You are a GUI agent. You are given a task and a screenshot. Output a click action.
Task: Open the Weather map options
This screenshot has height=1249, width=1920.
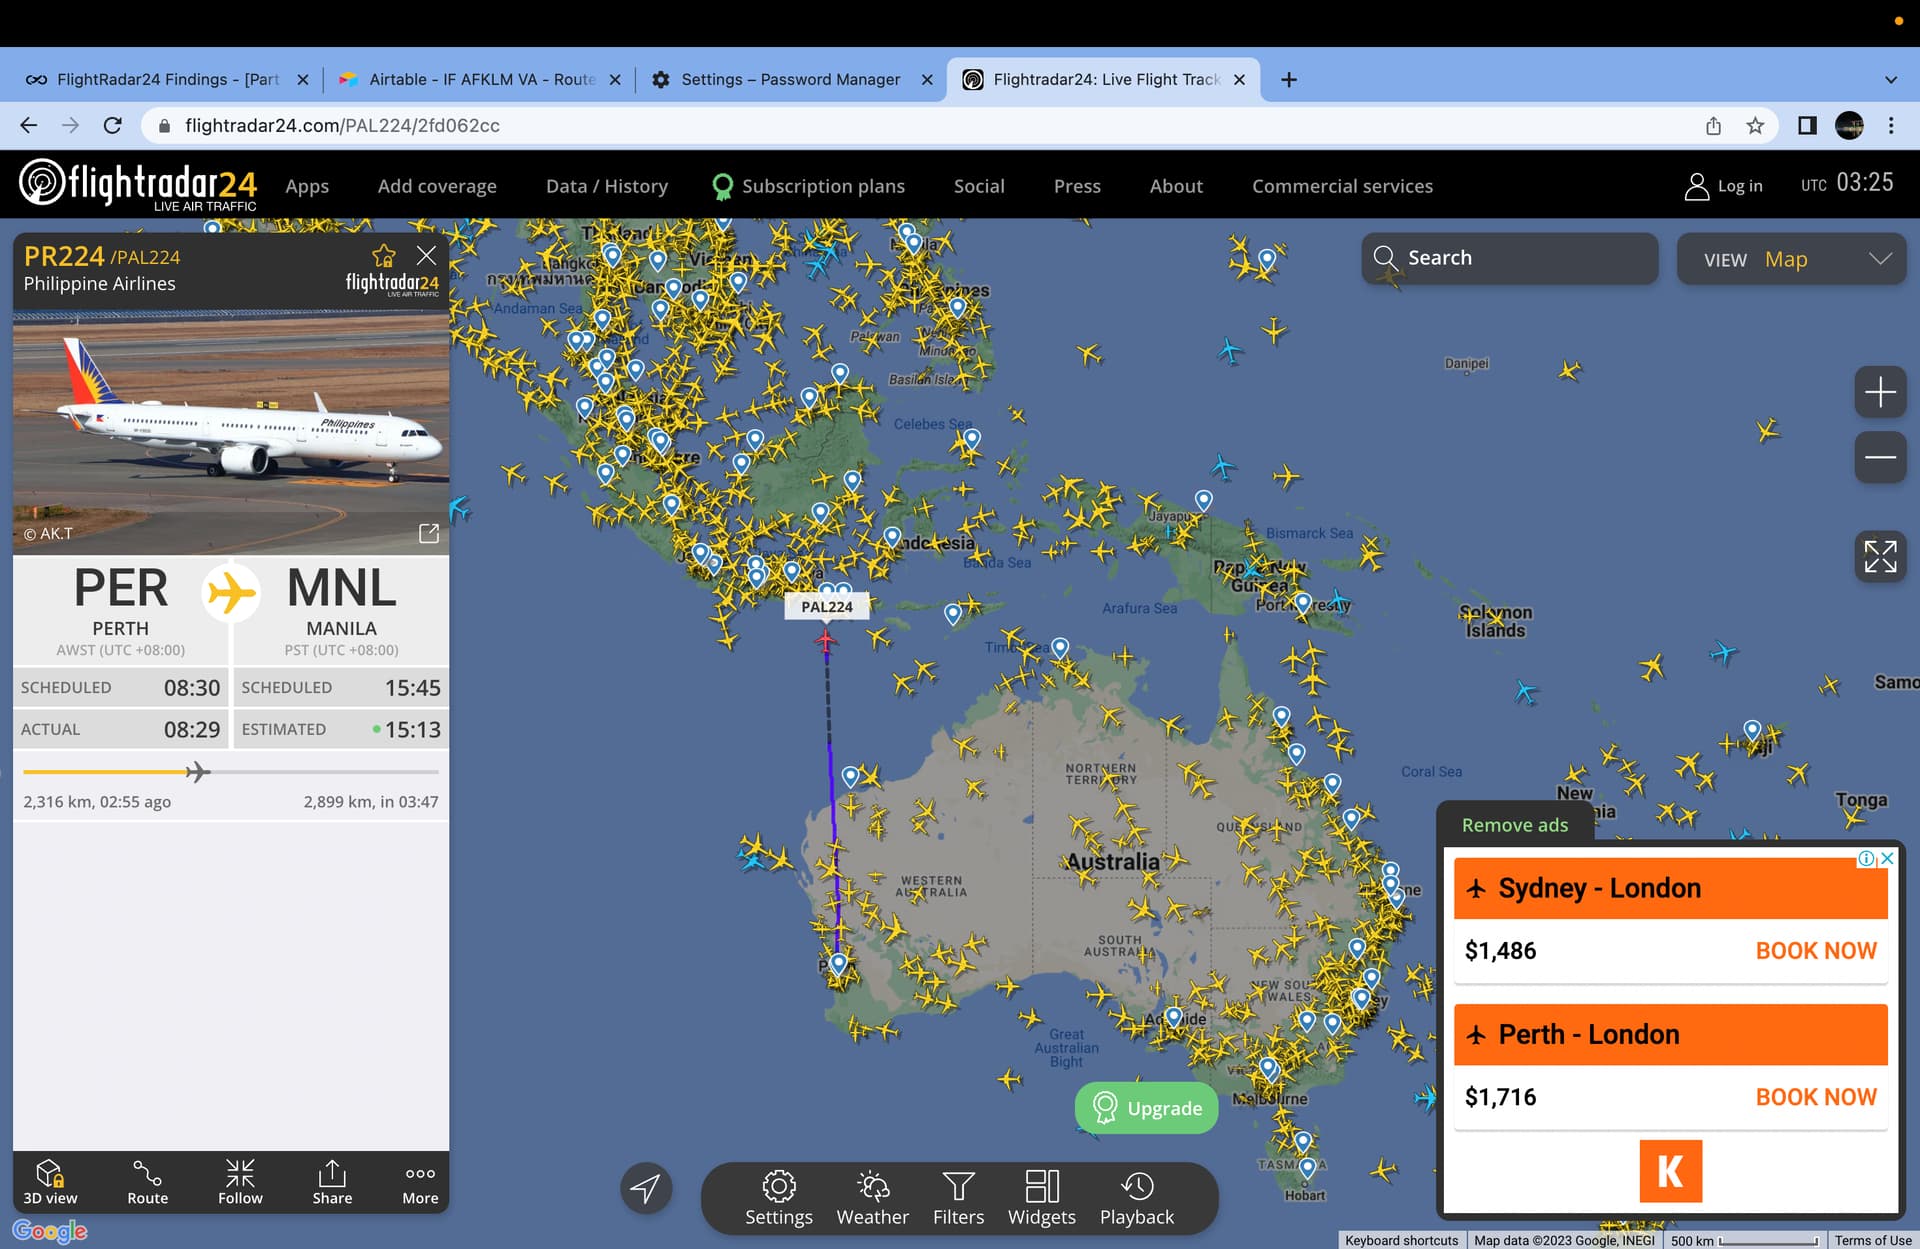[872, 1198]
